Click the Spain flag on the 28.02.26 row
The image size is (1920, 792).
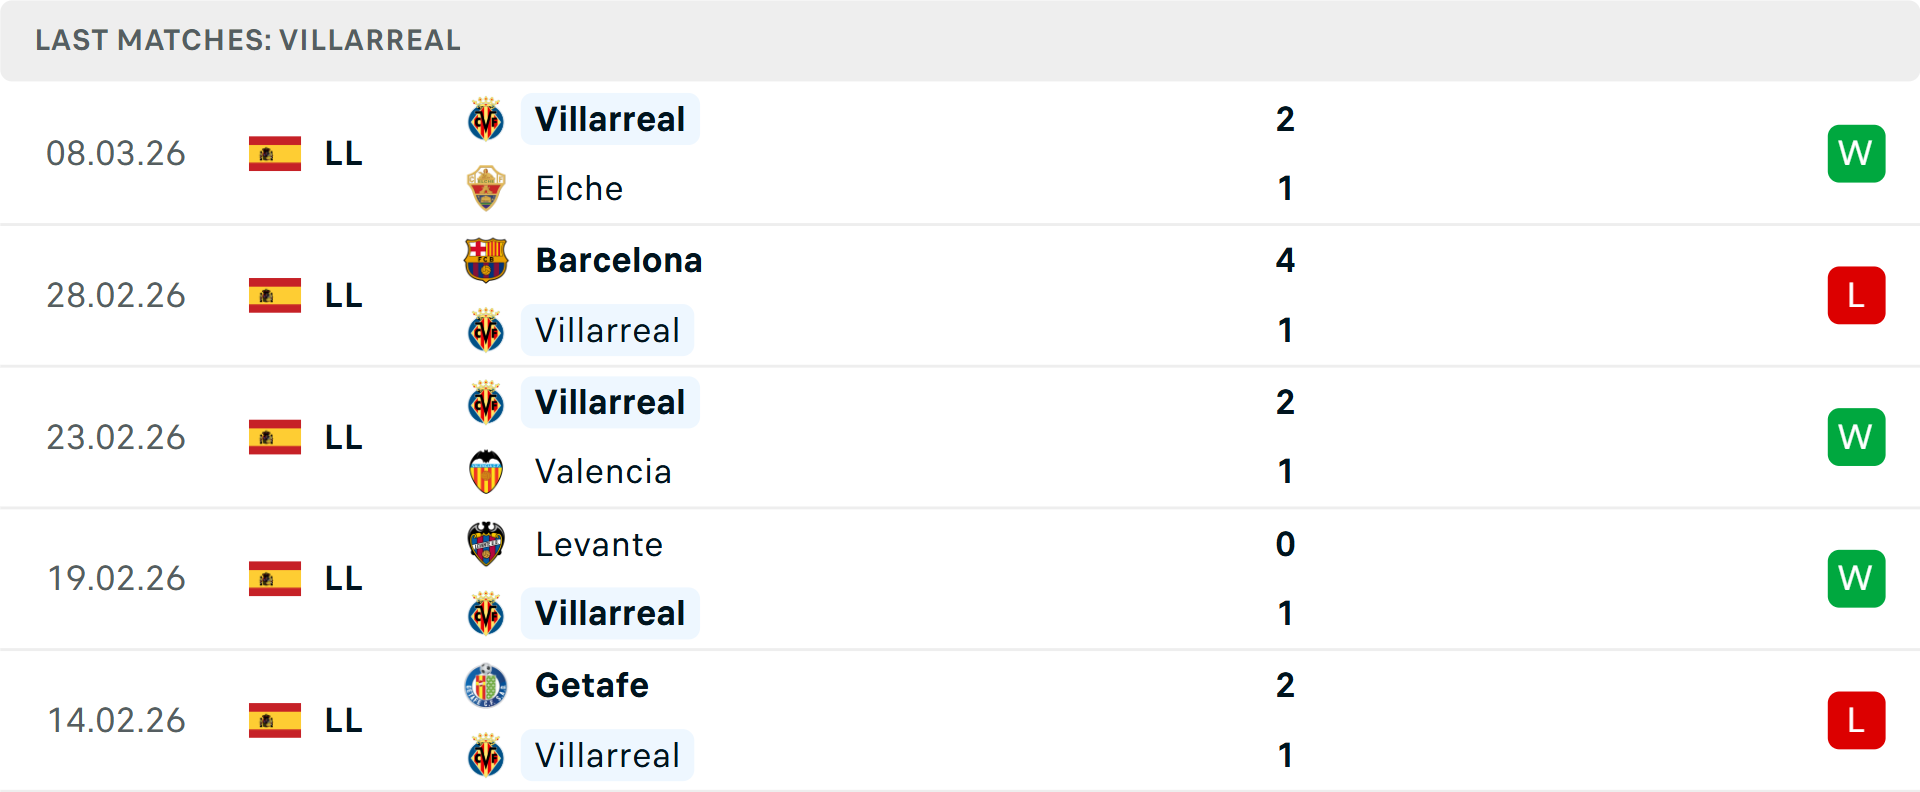coord(275,295)
